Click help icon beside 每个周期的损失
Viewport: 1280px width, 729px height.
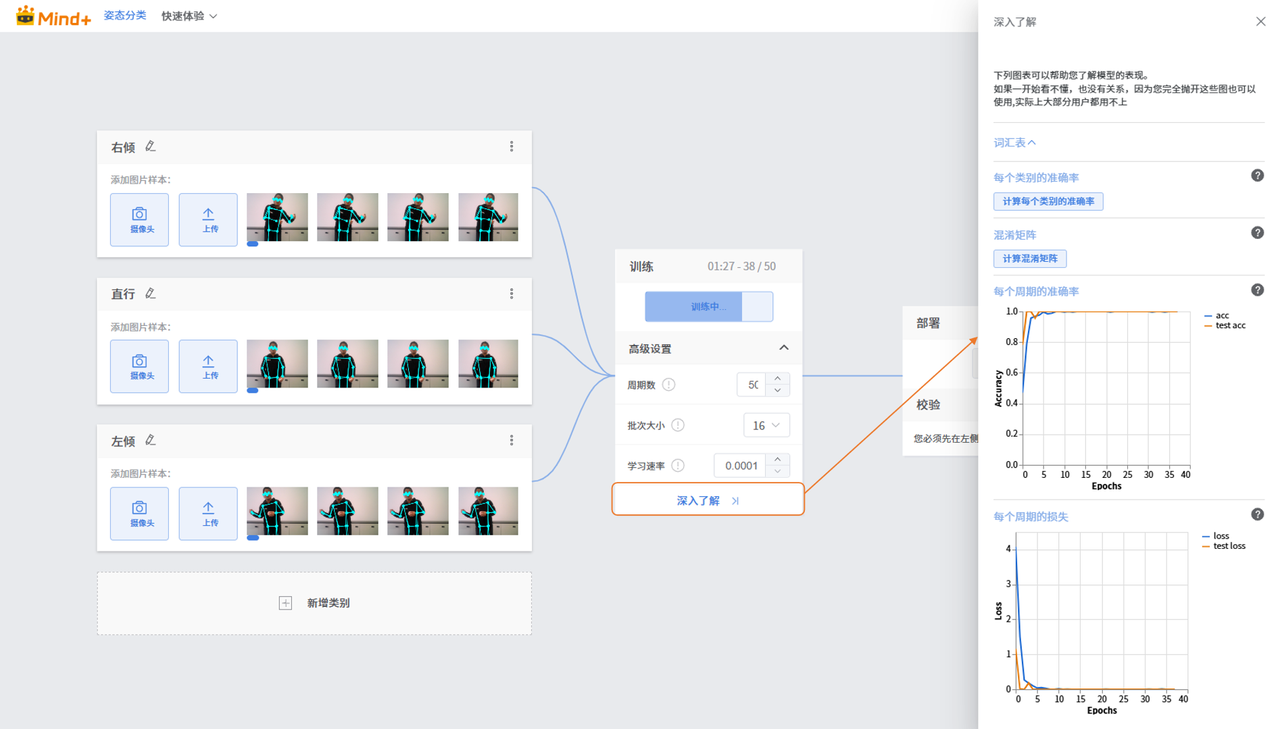click(1257, 515)
